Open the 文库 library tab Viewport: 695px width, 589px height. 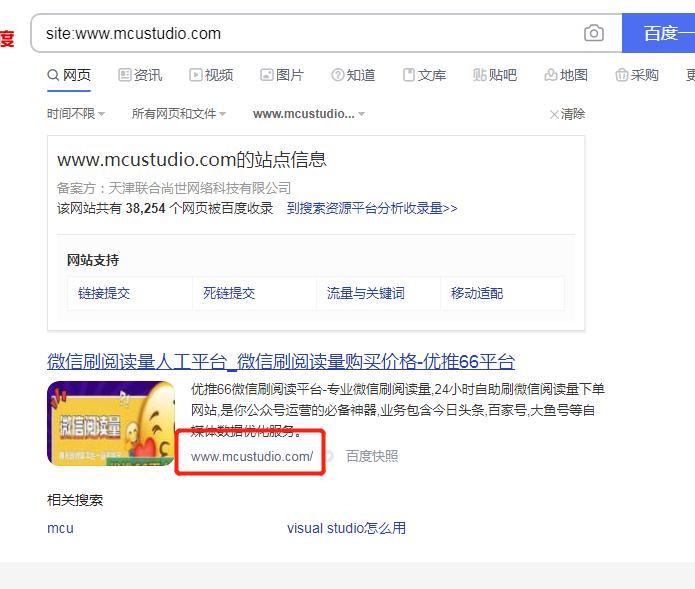pyautogui.click(x=424, y=75)
